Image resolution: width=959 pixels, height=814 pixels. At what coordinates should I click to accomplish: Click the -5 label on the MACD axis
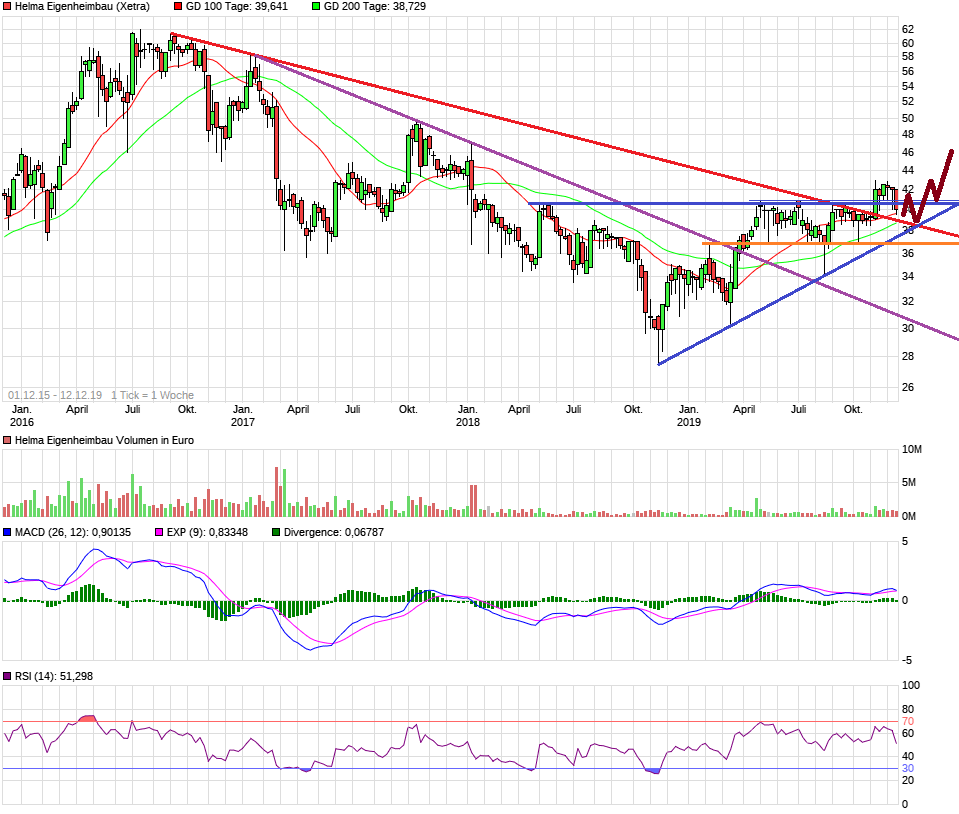tap(906, 660)
